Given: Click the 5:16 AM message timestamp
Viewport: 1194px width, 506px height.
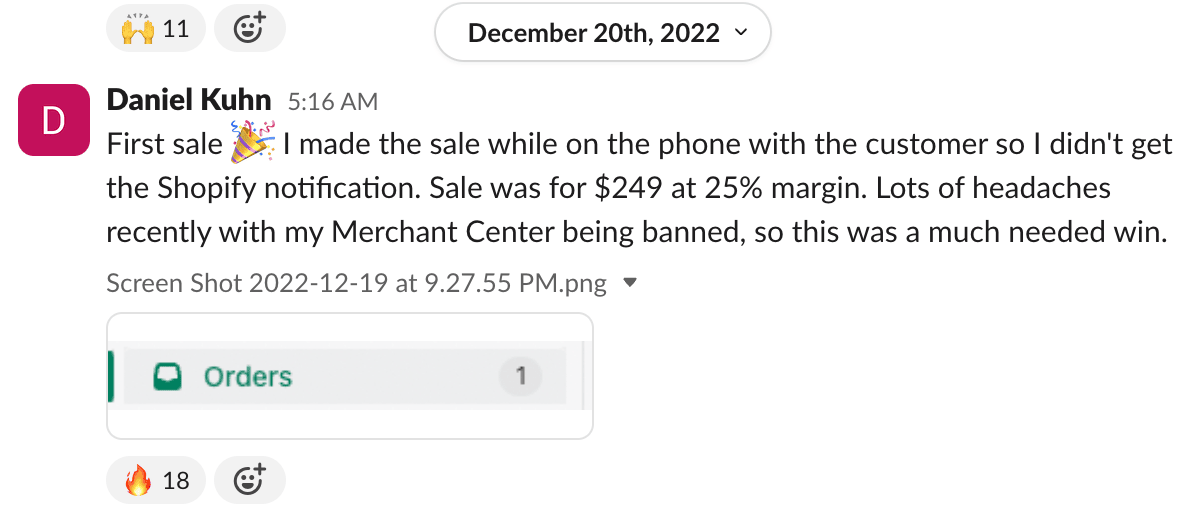Looking at the screenshot, I should coord(332,101).
